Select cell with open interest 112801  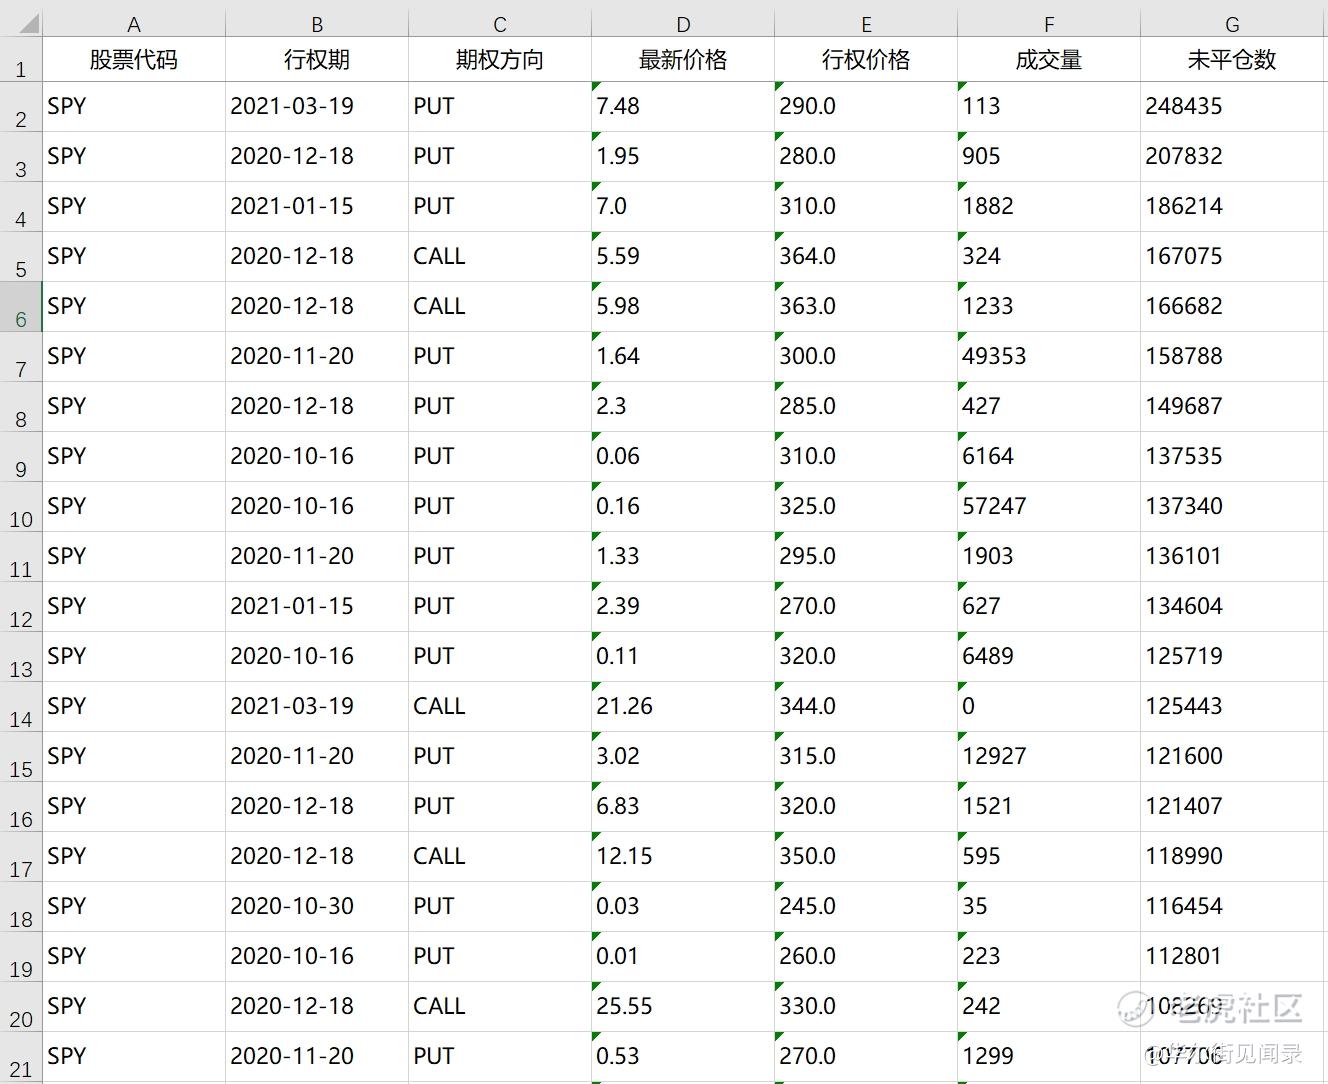pyautogui.click(x=1232, y=957)
